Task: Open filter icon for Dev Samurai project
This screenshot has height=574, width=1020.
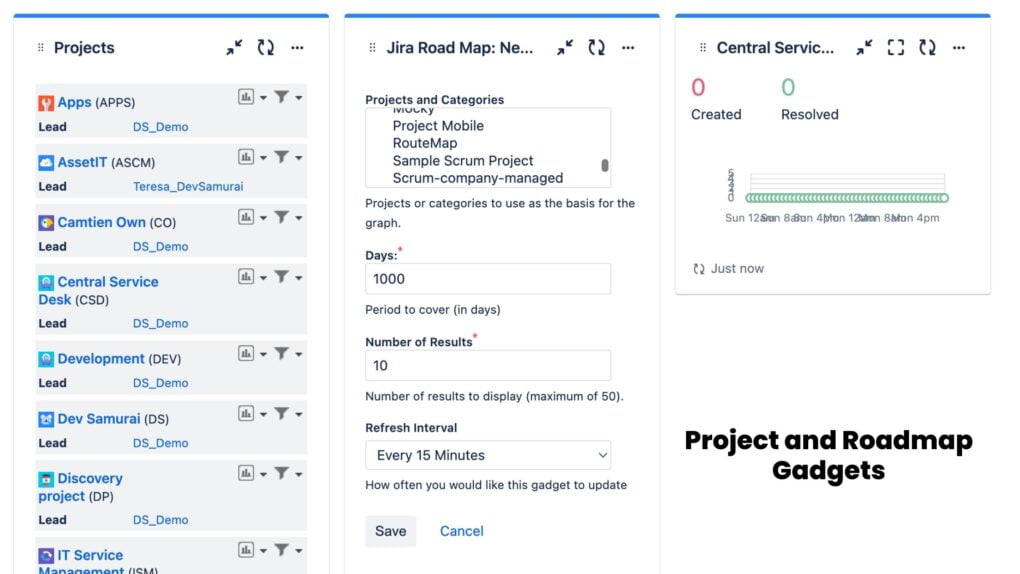Action: click(281, 413)
